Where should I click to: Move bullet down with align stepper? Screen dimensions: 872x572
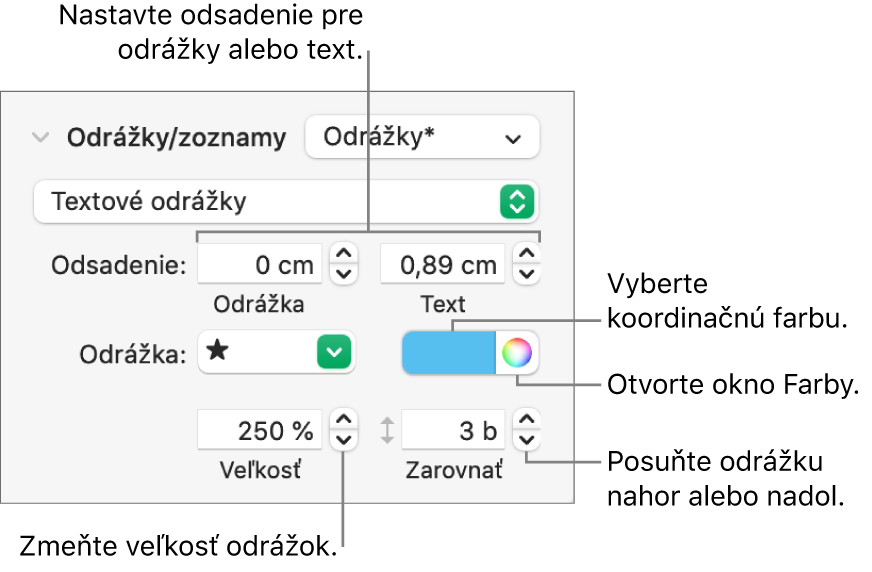pyautogui.click(x=526, y=439)
